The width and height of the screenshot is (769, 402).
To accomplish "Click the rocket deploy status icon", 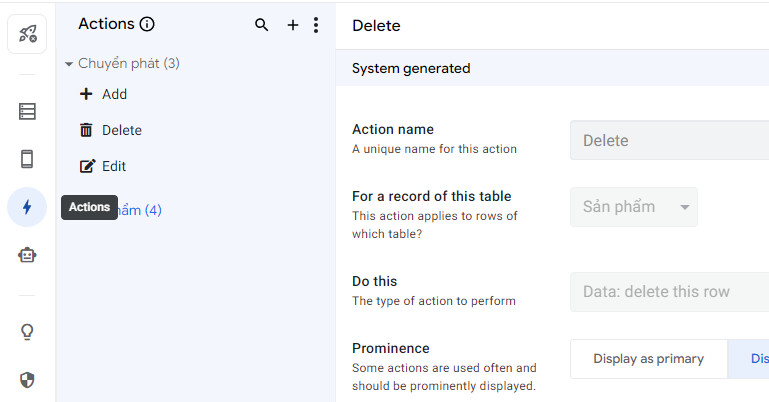I will point(27,34).
